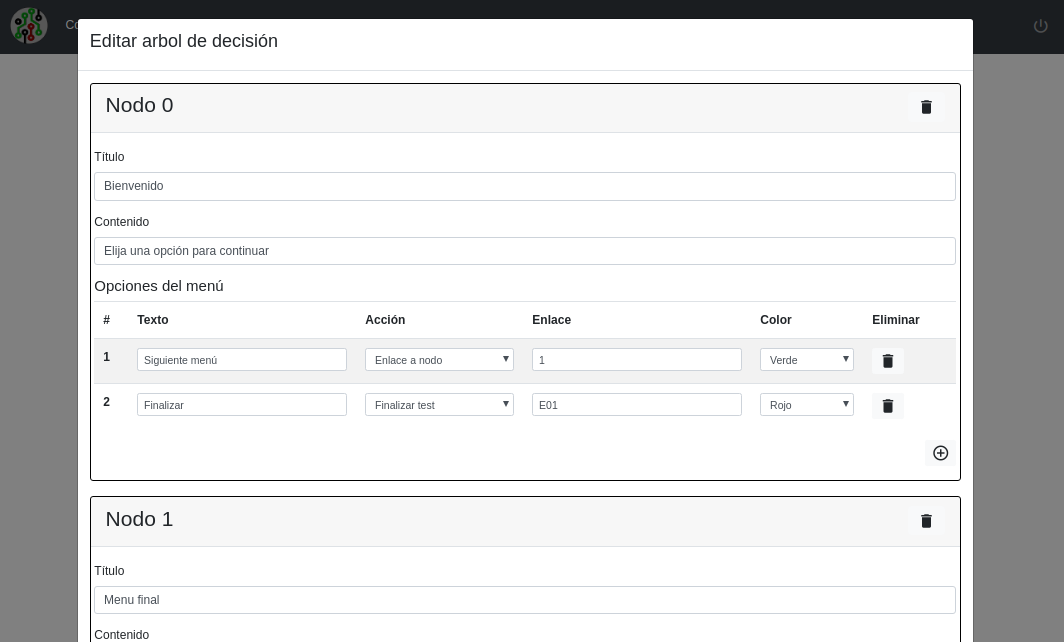The height and width of the screenshot is (642, 1064).
Task: Open the Acción dropdown showing Enlace a nodo
Action: [439, 360]
